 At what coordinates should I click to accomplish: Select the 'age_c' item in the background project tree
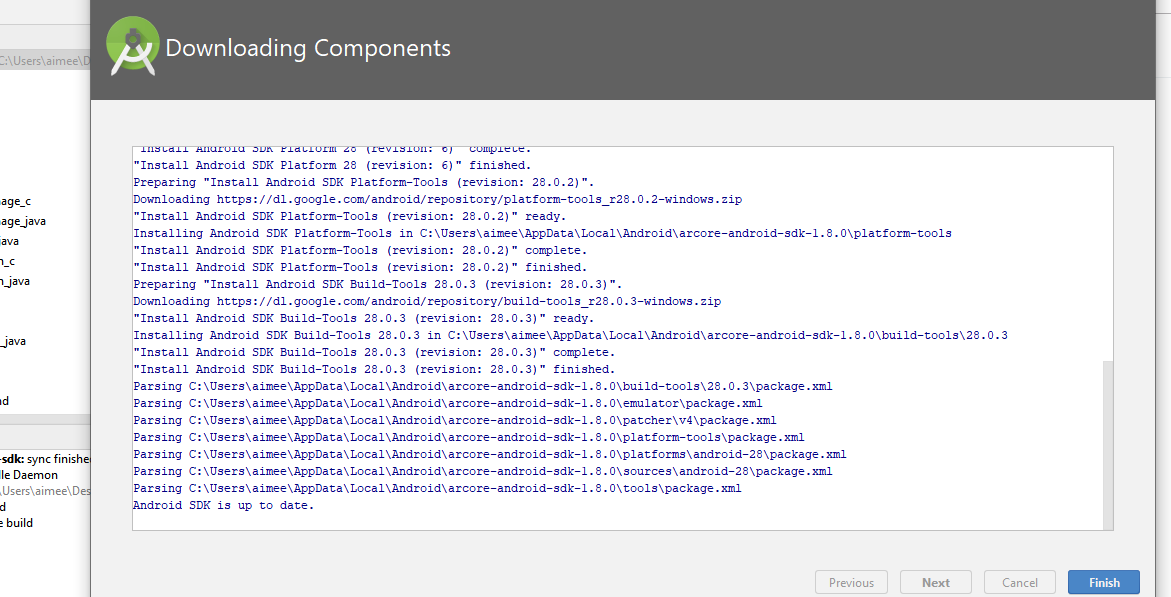[x=15, y=202]
